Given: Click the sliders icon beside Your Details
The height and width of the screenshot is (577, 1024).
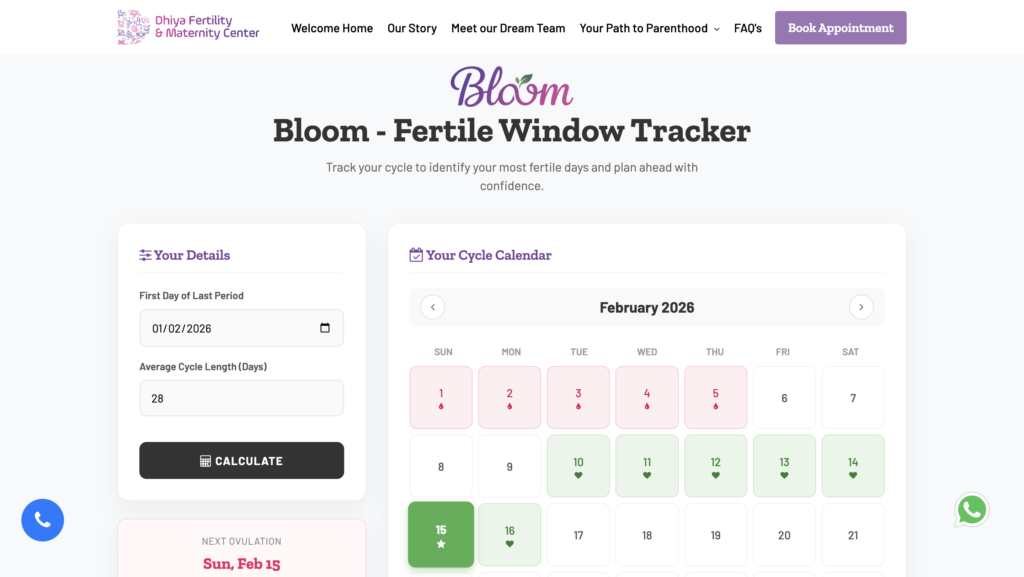Looking at the screenshot, I should [144, 255].
